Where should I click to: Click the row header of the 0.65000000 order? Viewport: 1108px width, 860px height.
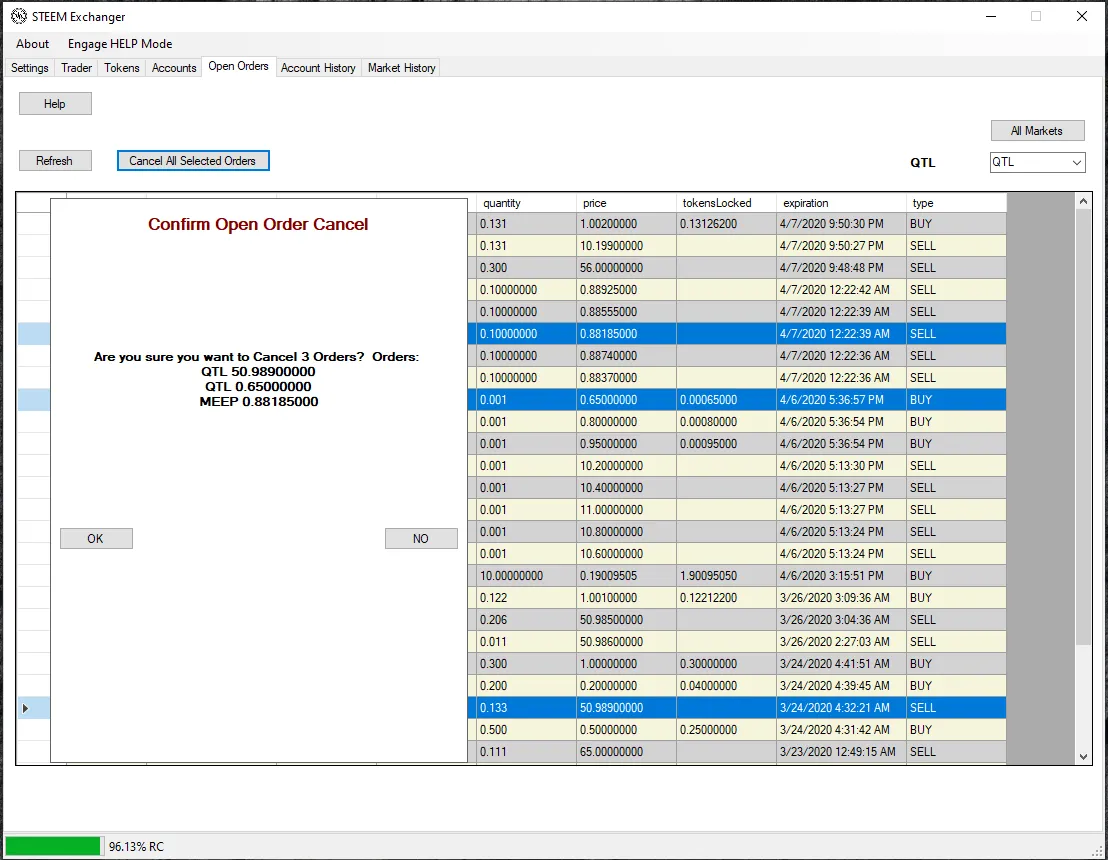pyautogui.click(x=34, y=400)
